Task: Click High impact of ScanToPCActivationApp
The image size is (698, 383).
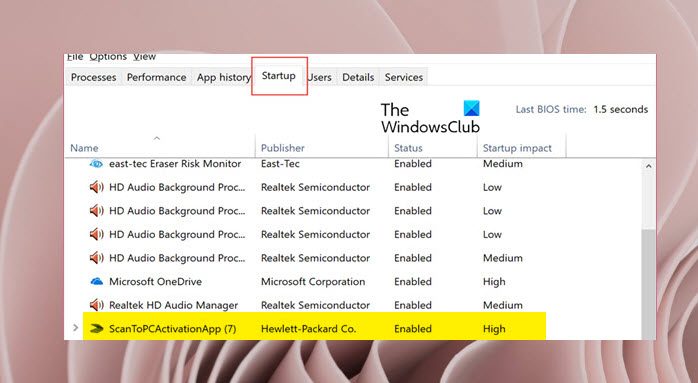Action: (x=494, y=329)
